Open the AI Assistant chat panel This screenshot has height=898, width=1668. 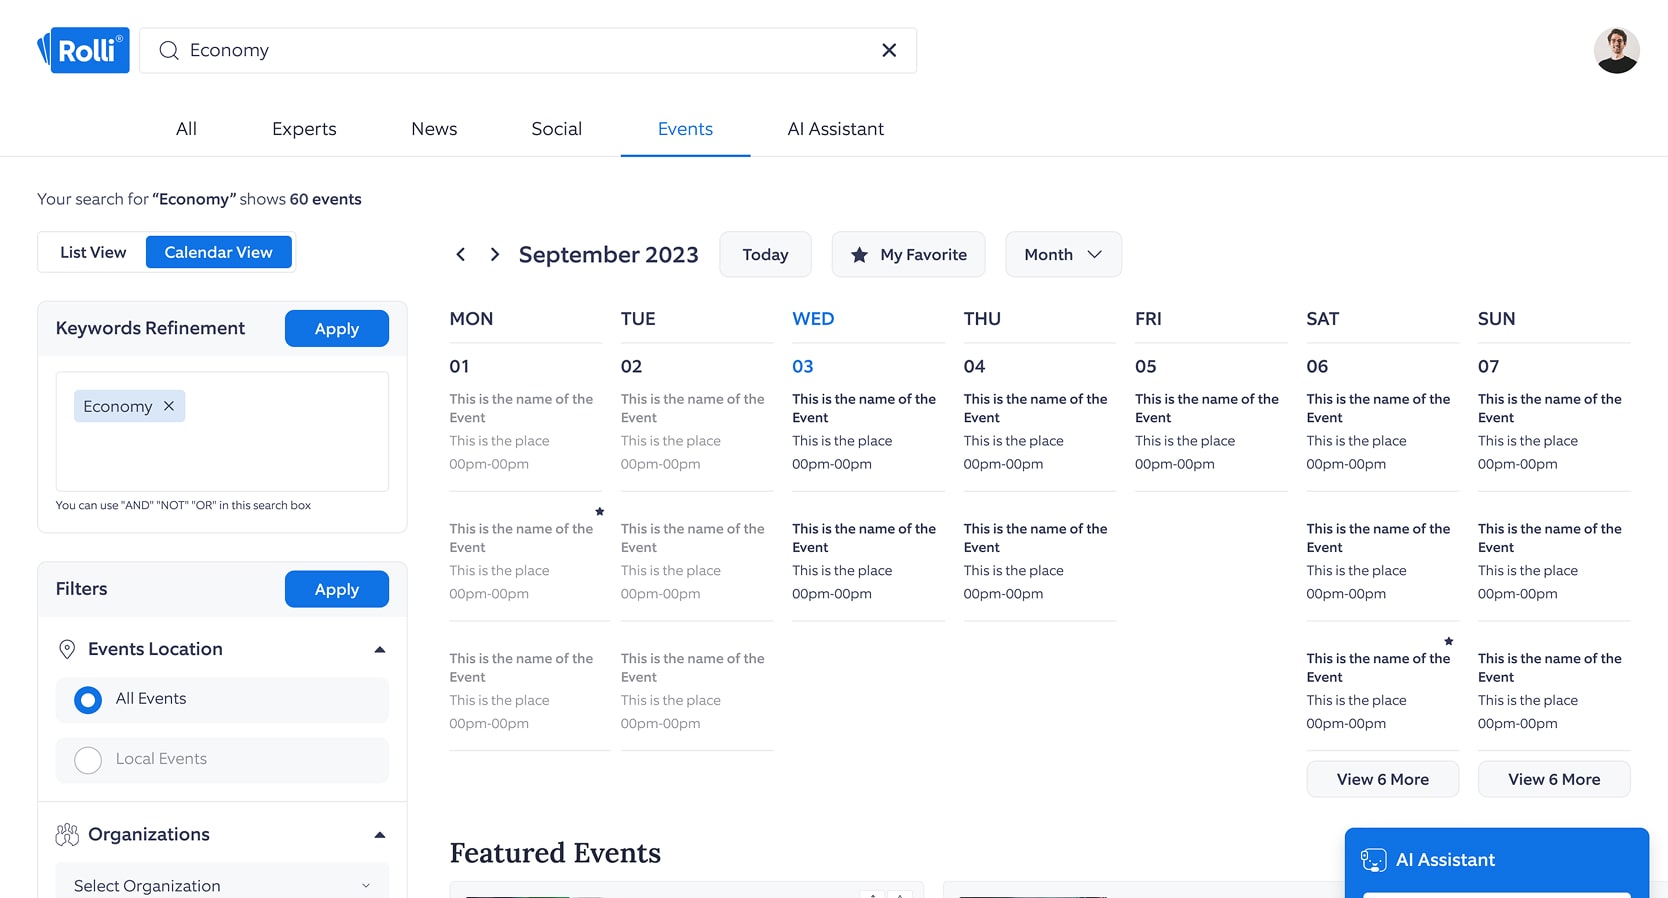click(x=1496, y=860)
